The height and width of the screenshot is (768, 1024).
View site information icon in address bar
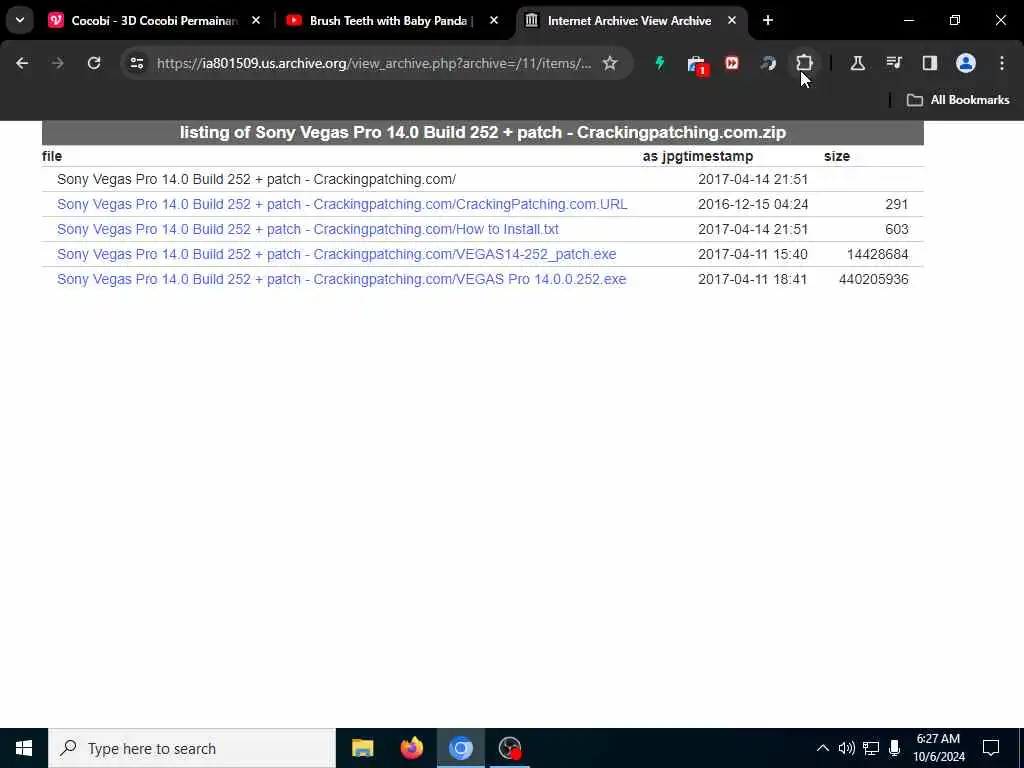tap(136, 63)
